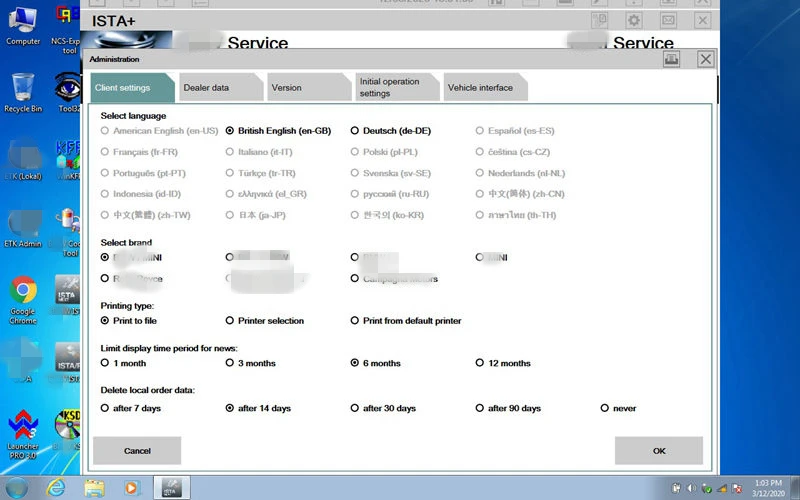Delete local order data after 14 days
The height and width of the screenshot is (500, 800).
pyautogui.click(x=258, y=408)
